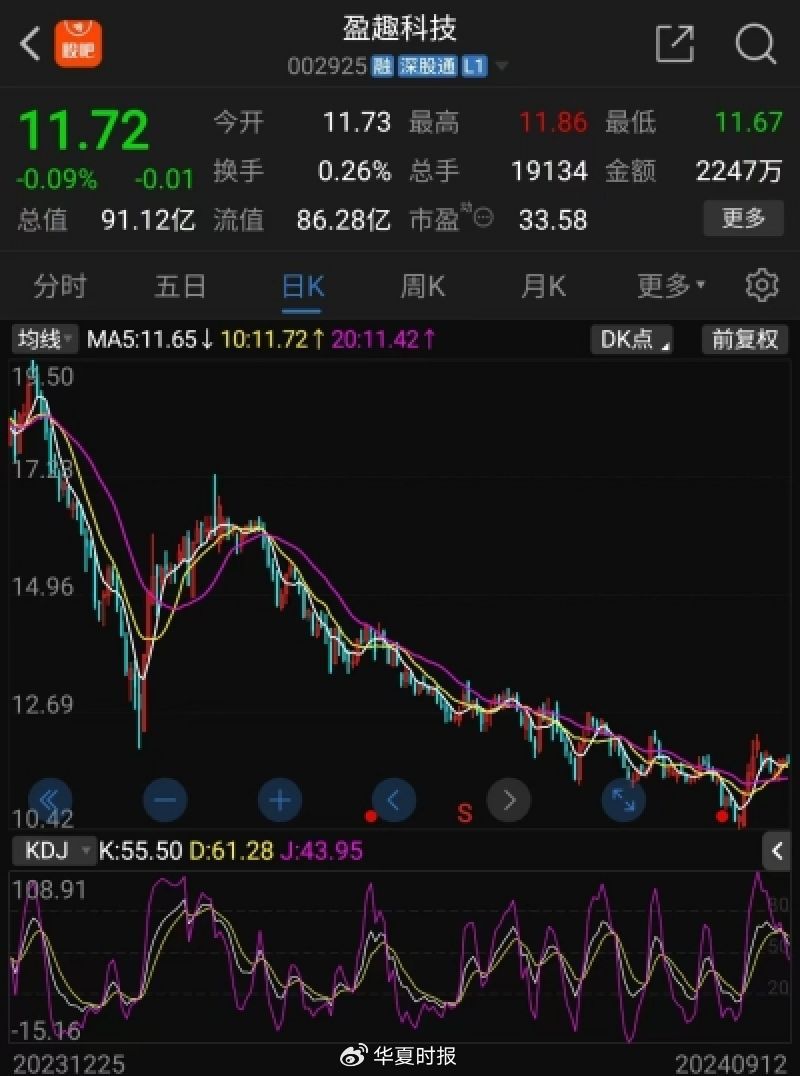Screen dimensions: 800x1076
Task: Tap the 市盈 info bubble next to 33.58
Action: click(x=482, y=217)
